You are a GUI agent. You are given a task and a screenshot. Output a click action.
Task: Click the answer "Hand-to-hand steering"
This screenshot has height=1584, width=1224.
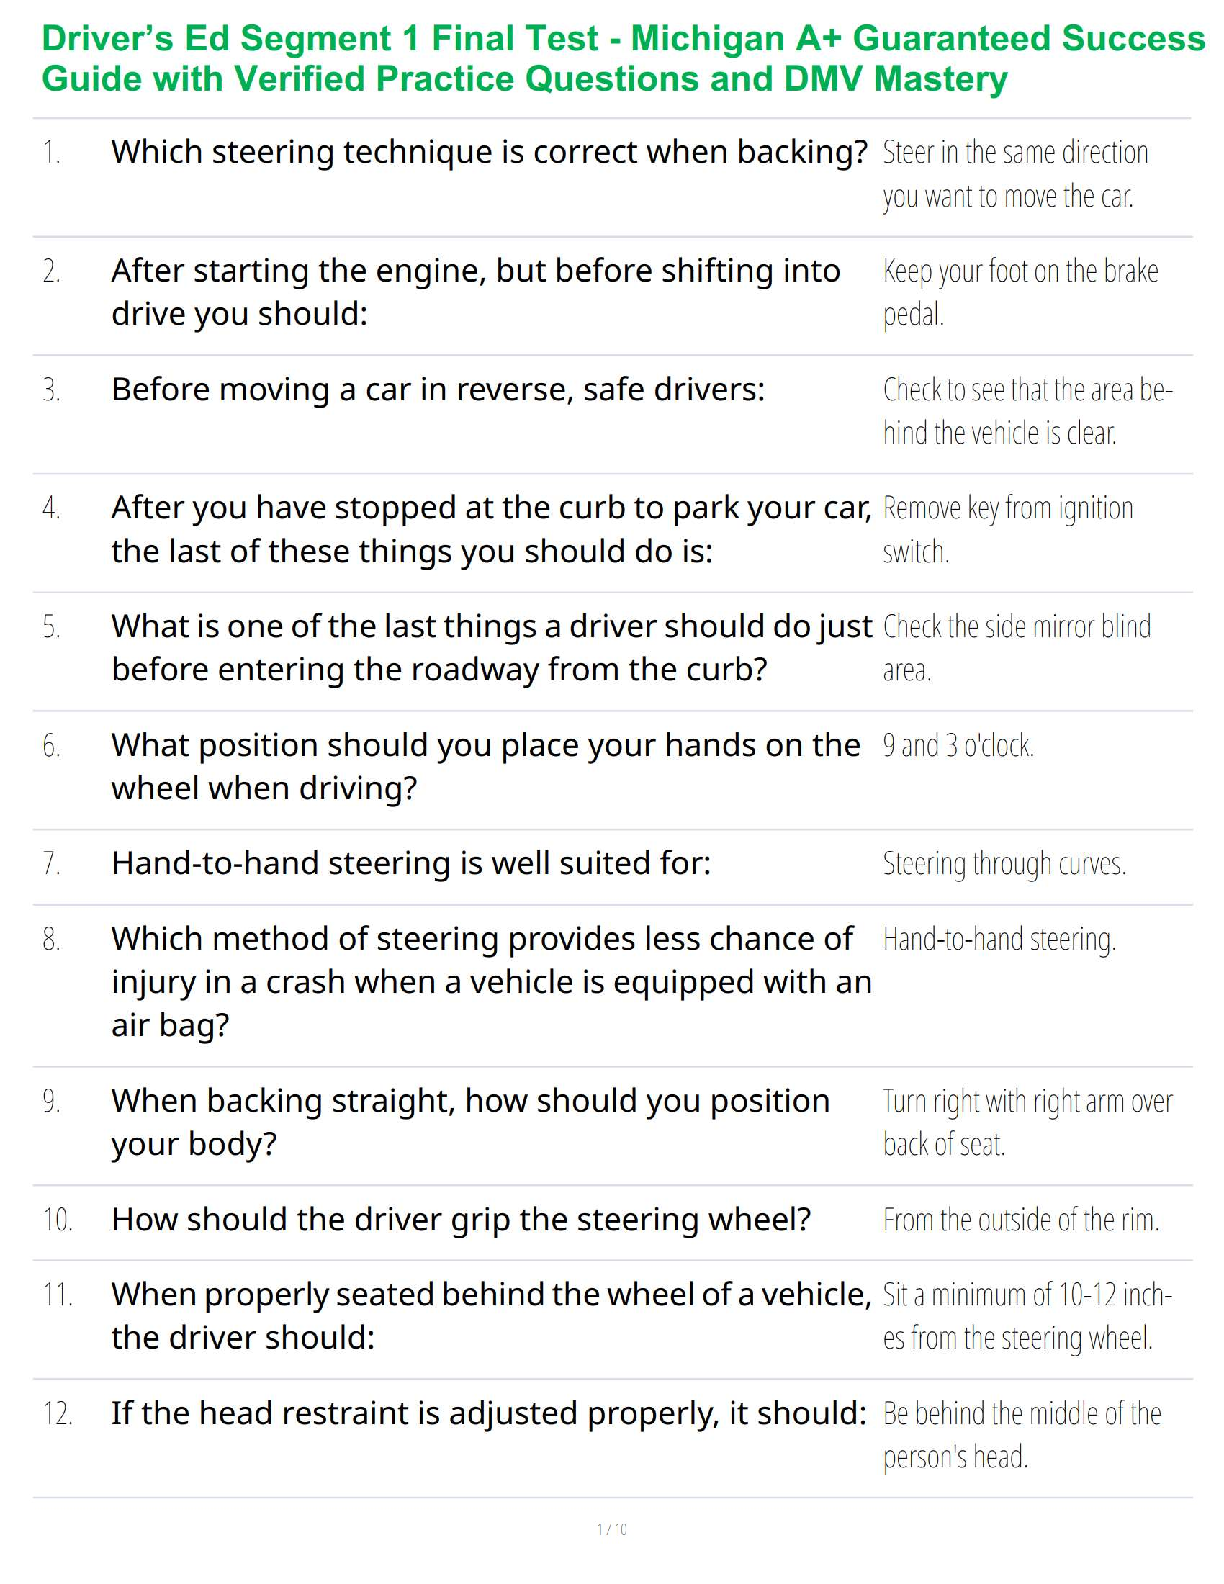998,940
